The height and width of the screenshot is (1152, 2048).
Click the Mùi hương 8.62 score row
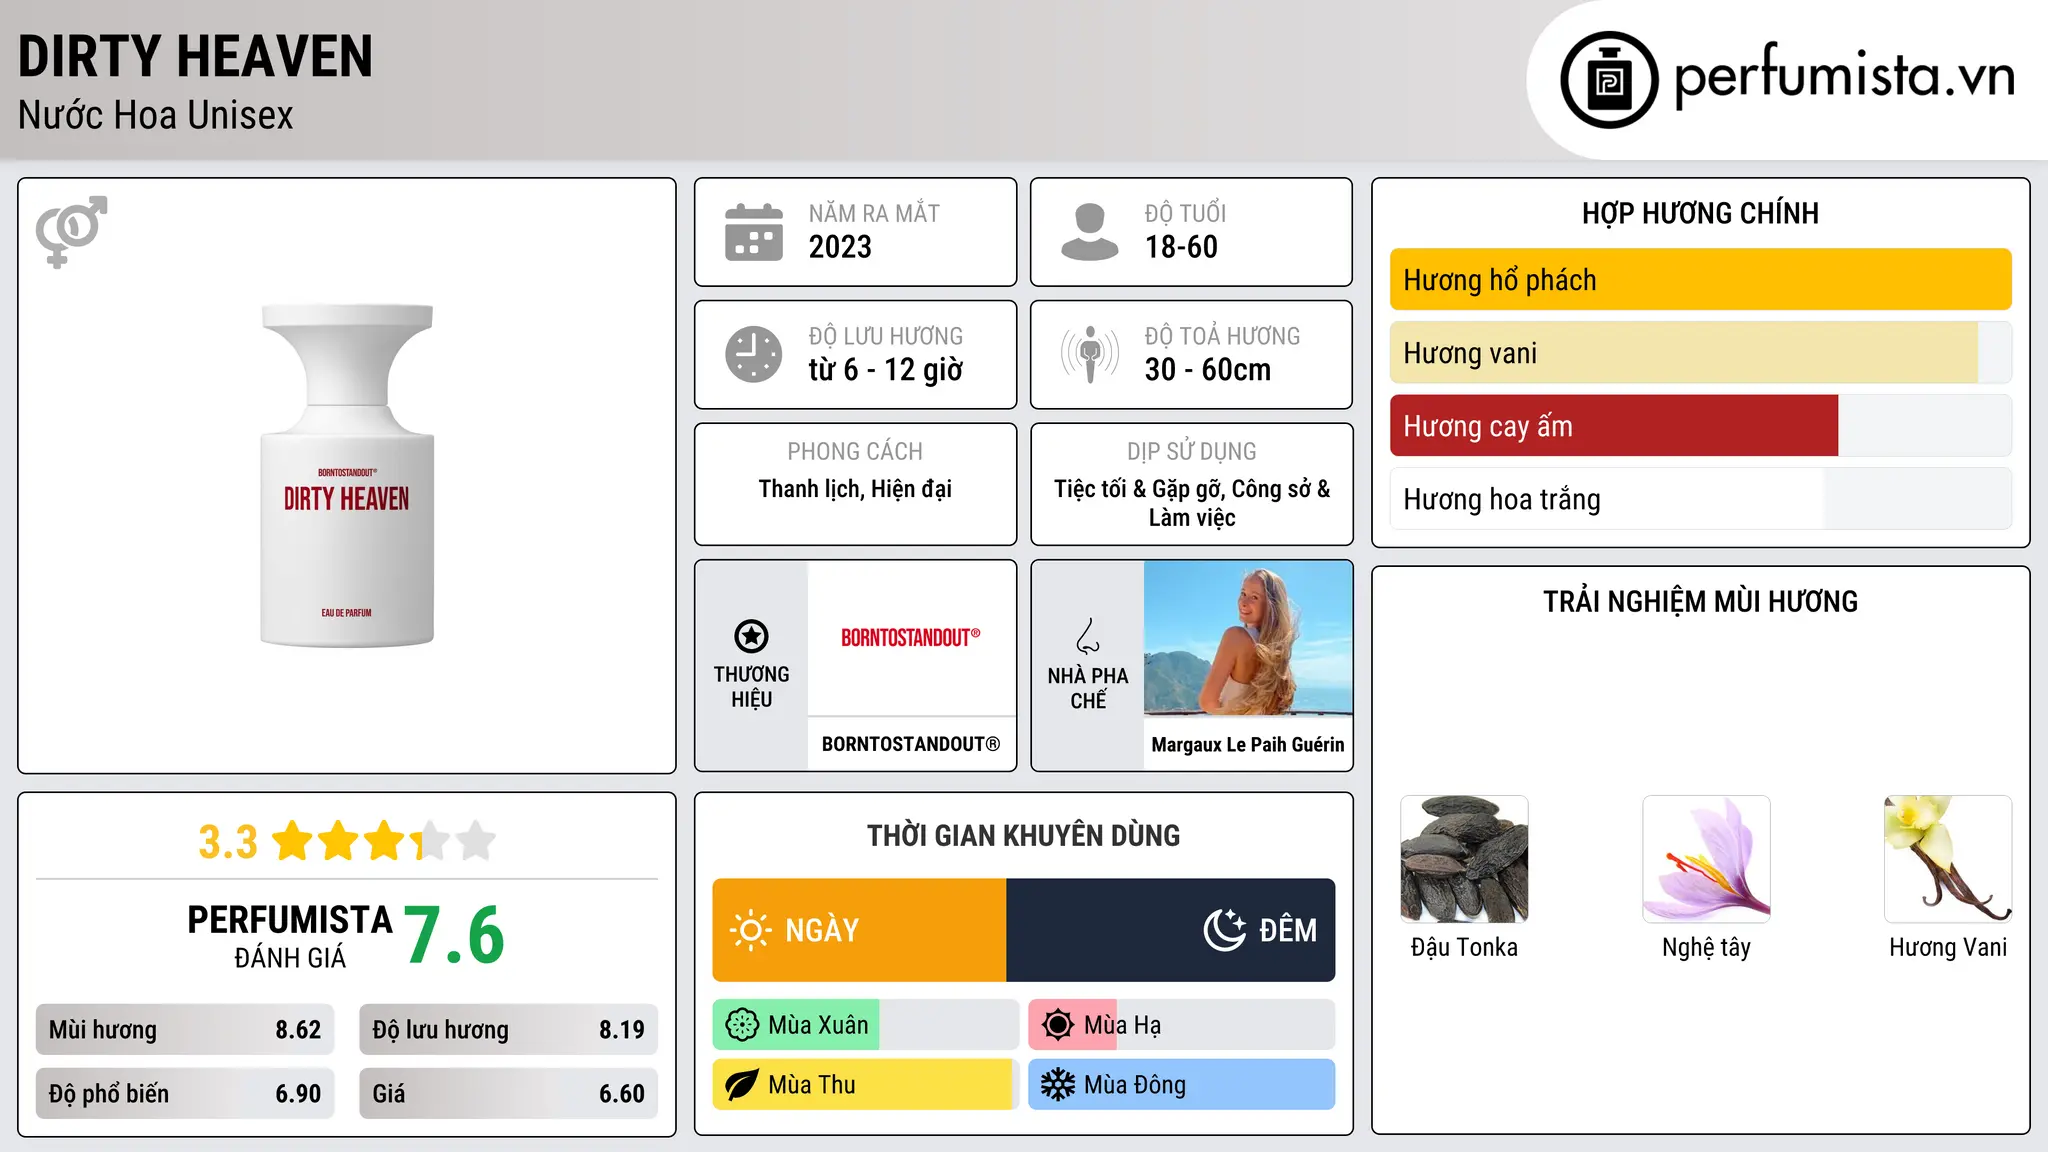pos(185,1030)
